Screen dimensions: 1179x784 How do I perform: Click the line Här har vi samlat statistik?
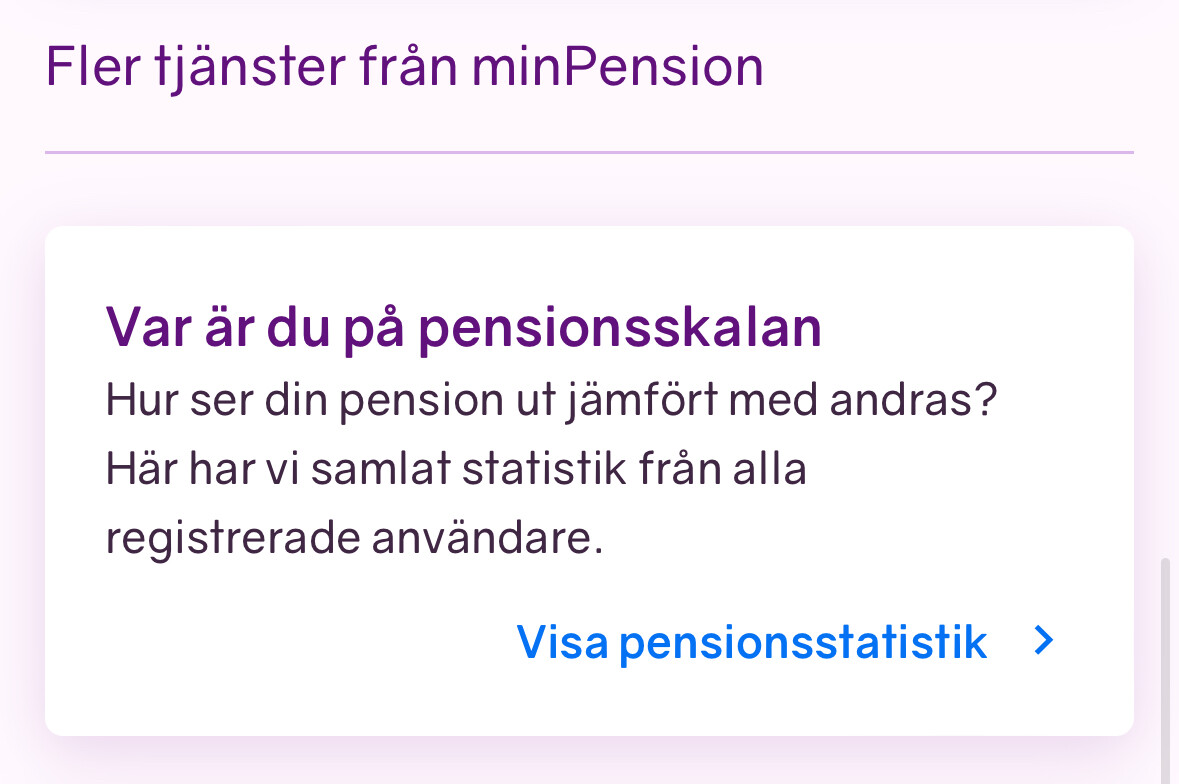[x=455, y=470]
